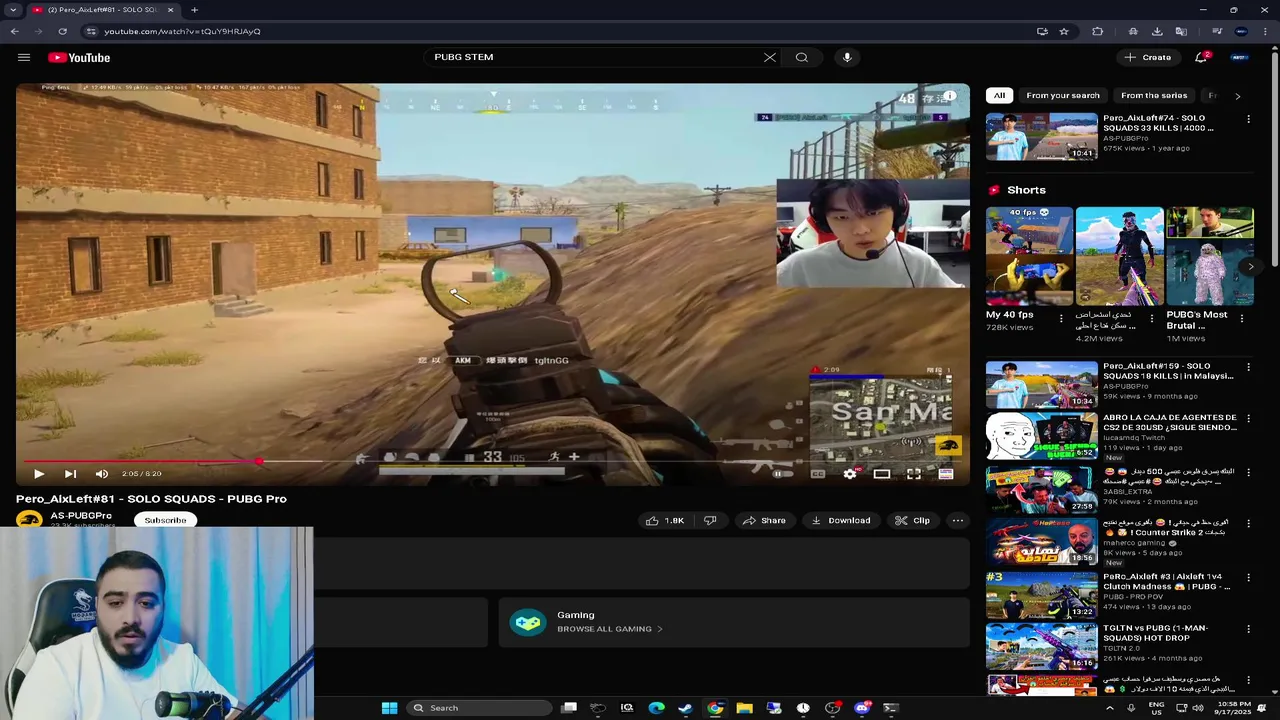Open options for TGLTN vs PUBG video

coord(1248,629)
